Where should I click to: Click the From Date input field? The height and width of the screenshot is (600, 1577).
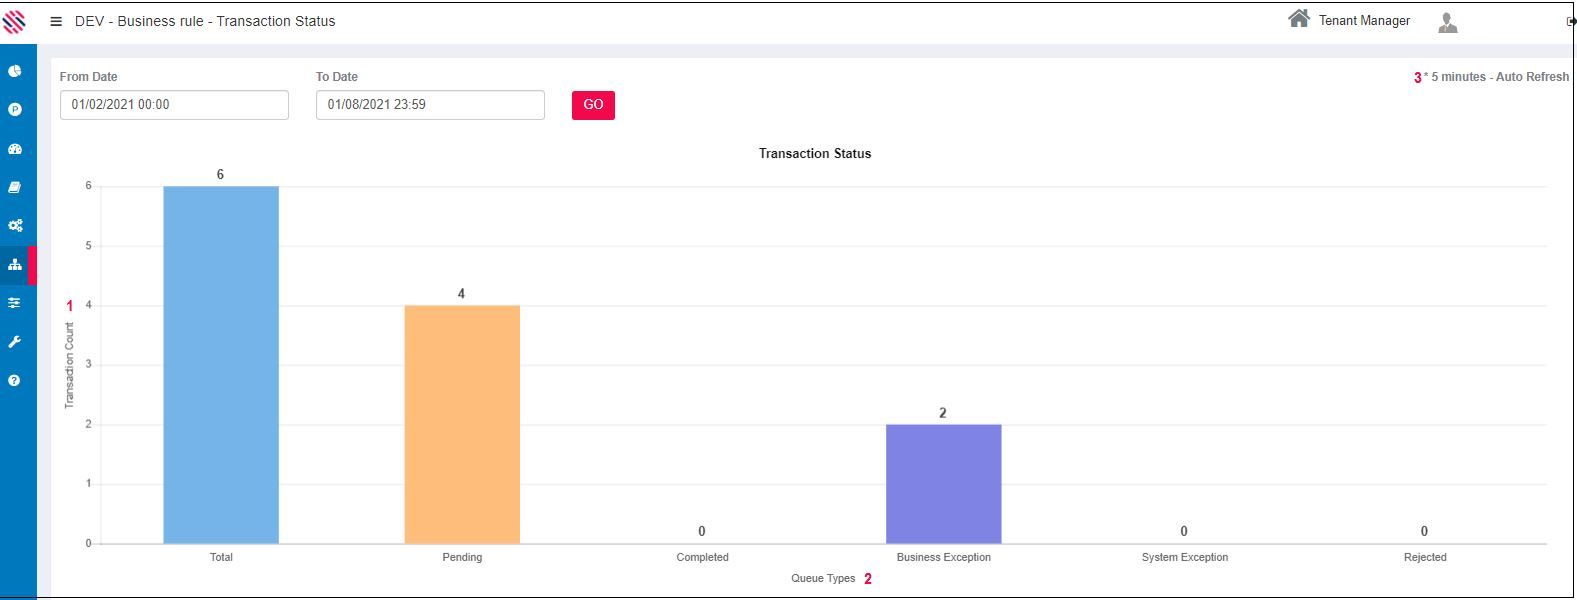174,105
